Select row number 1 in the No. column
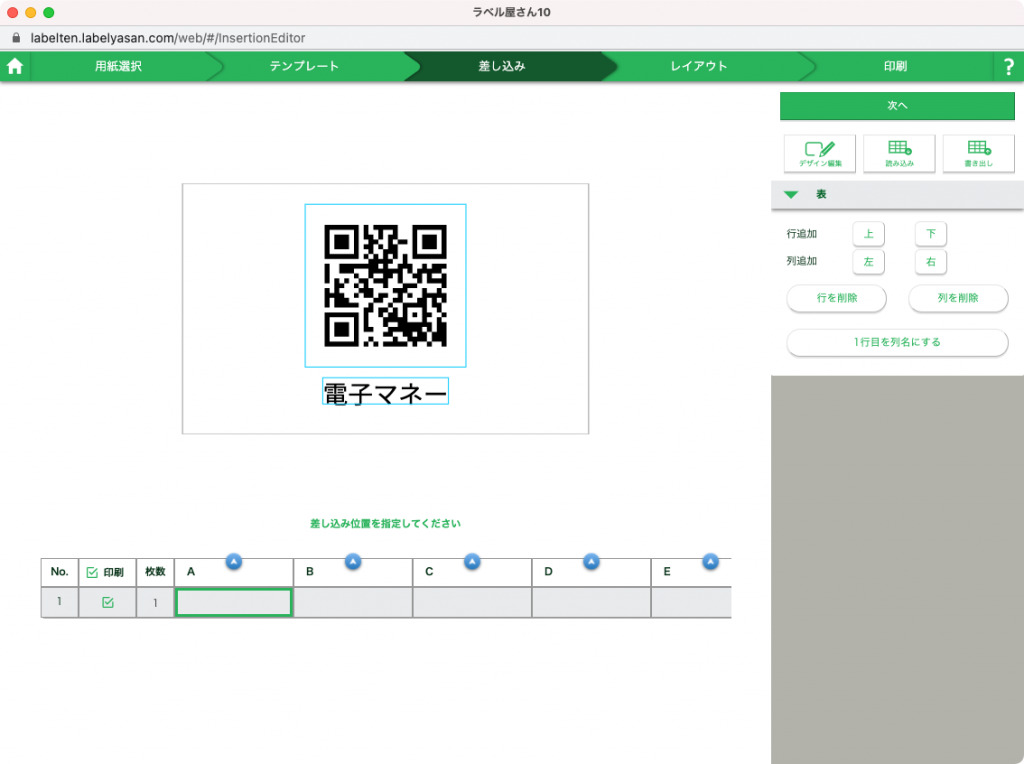The image size is (1024, 764). (x=59, y=602)
